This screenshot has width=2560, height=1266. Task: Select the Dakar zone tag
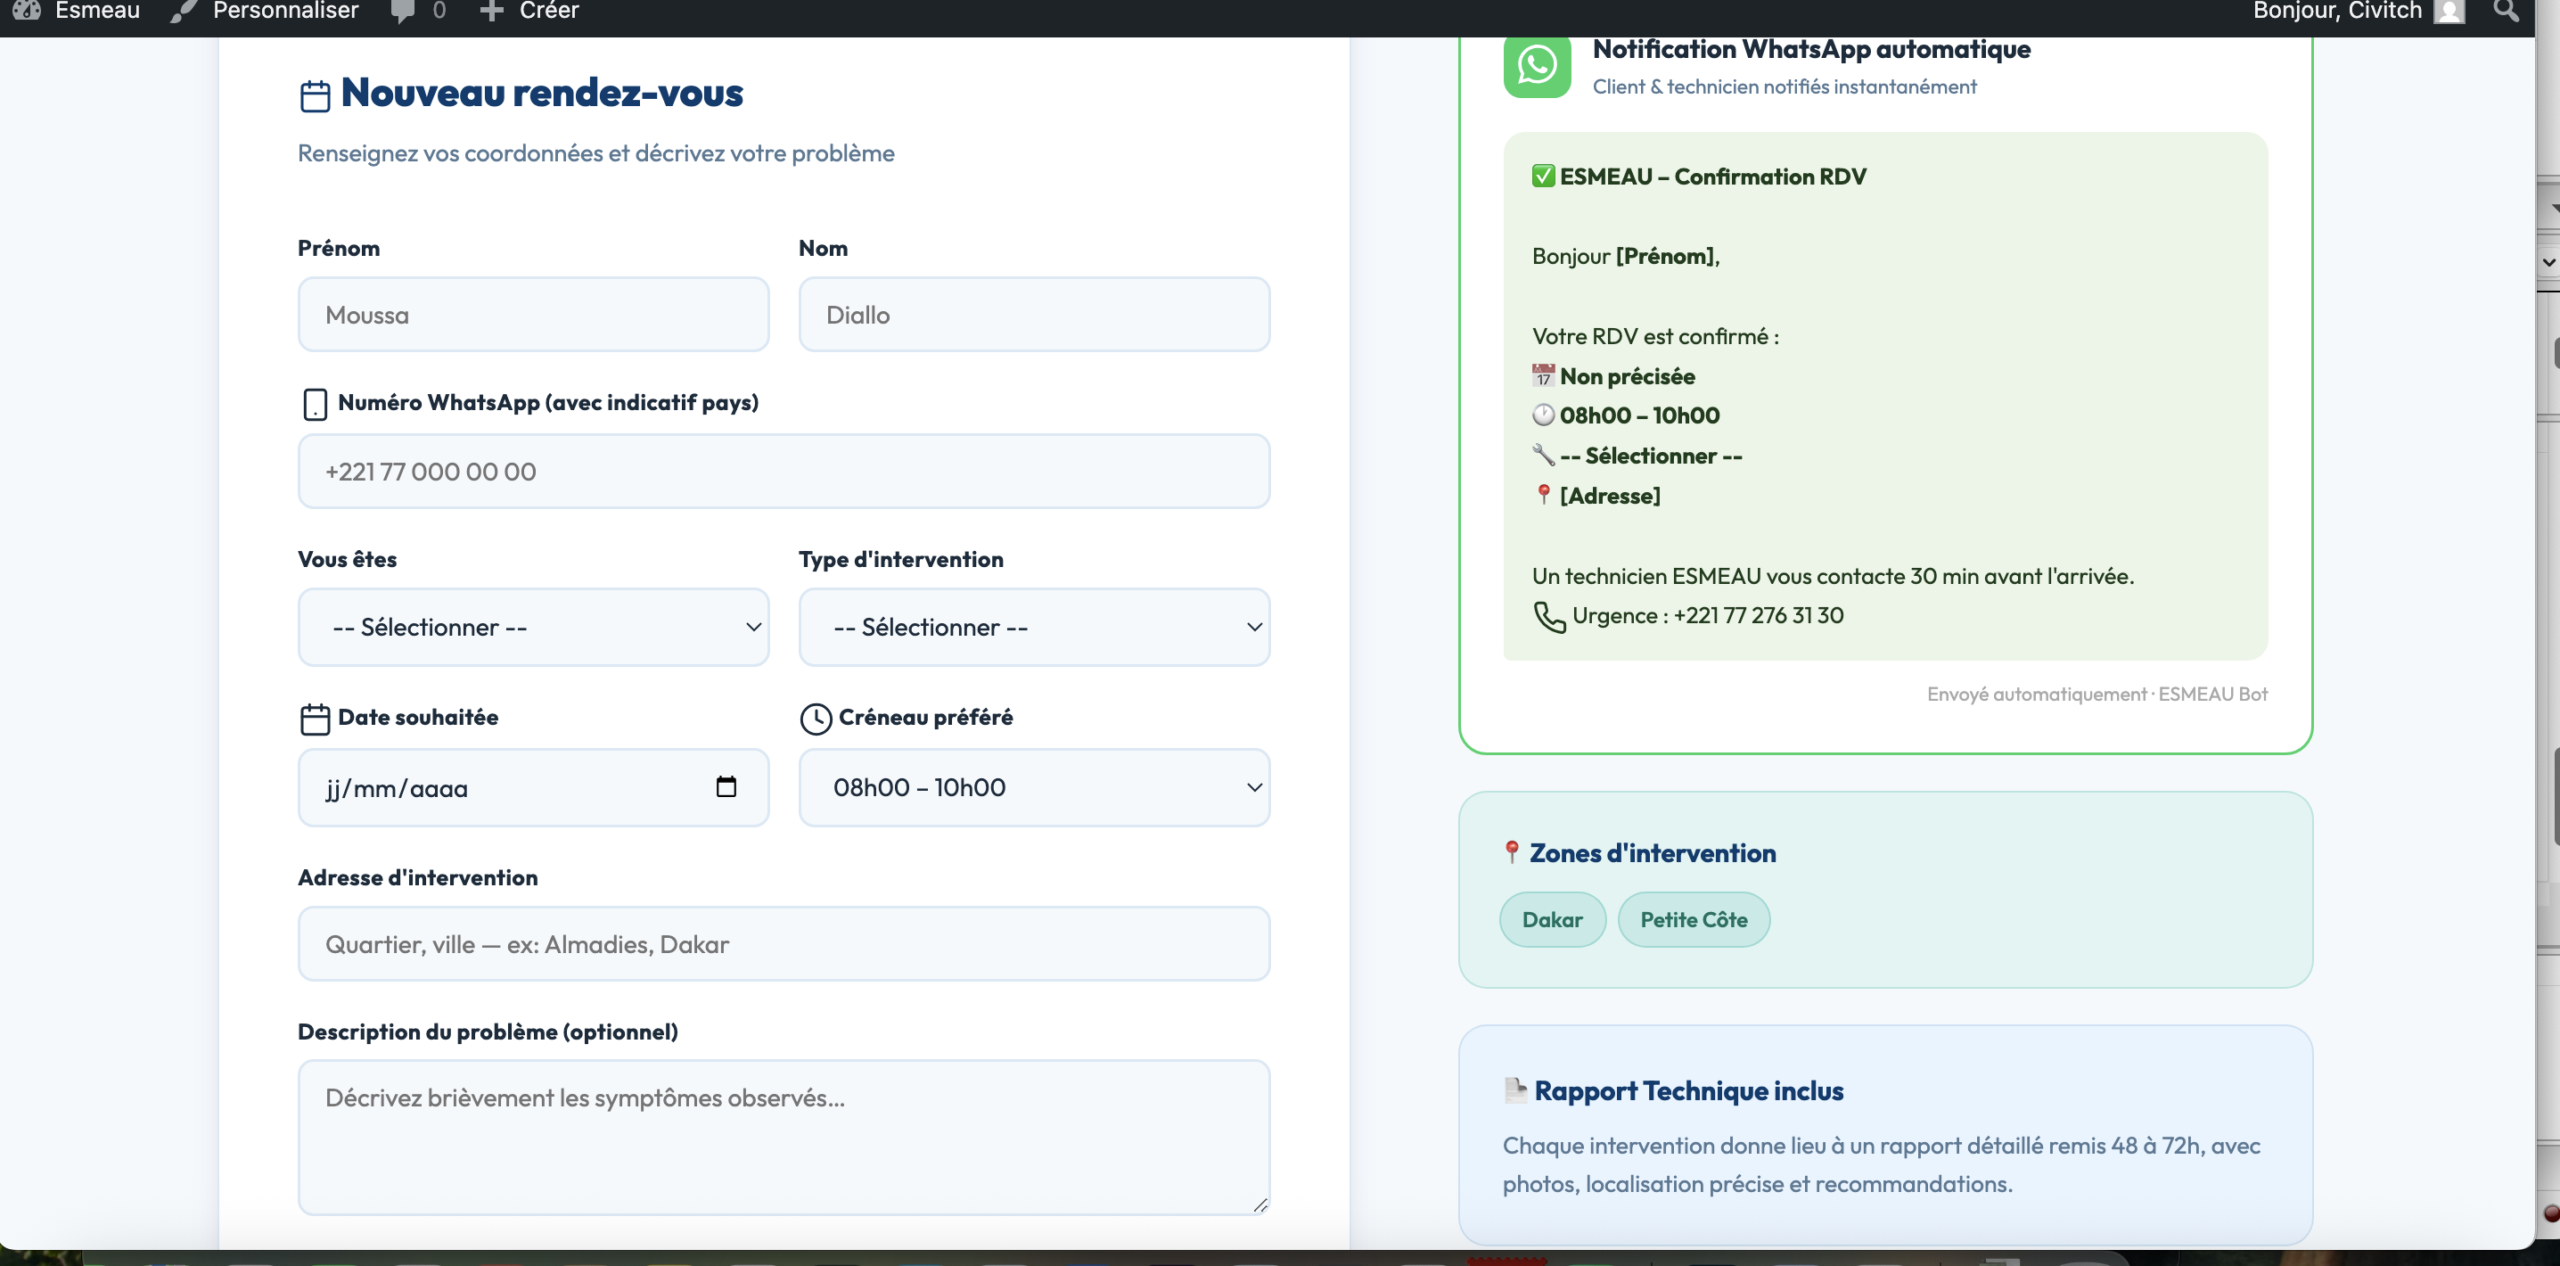pyautogui.click(x=1552, y=919)
